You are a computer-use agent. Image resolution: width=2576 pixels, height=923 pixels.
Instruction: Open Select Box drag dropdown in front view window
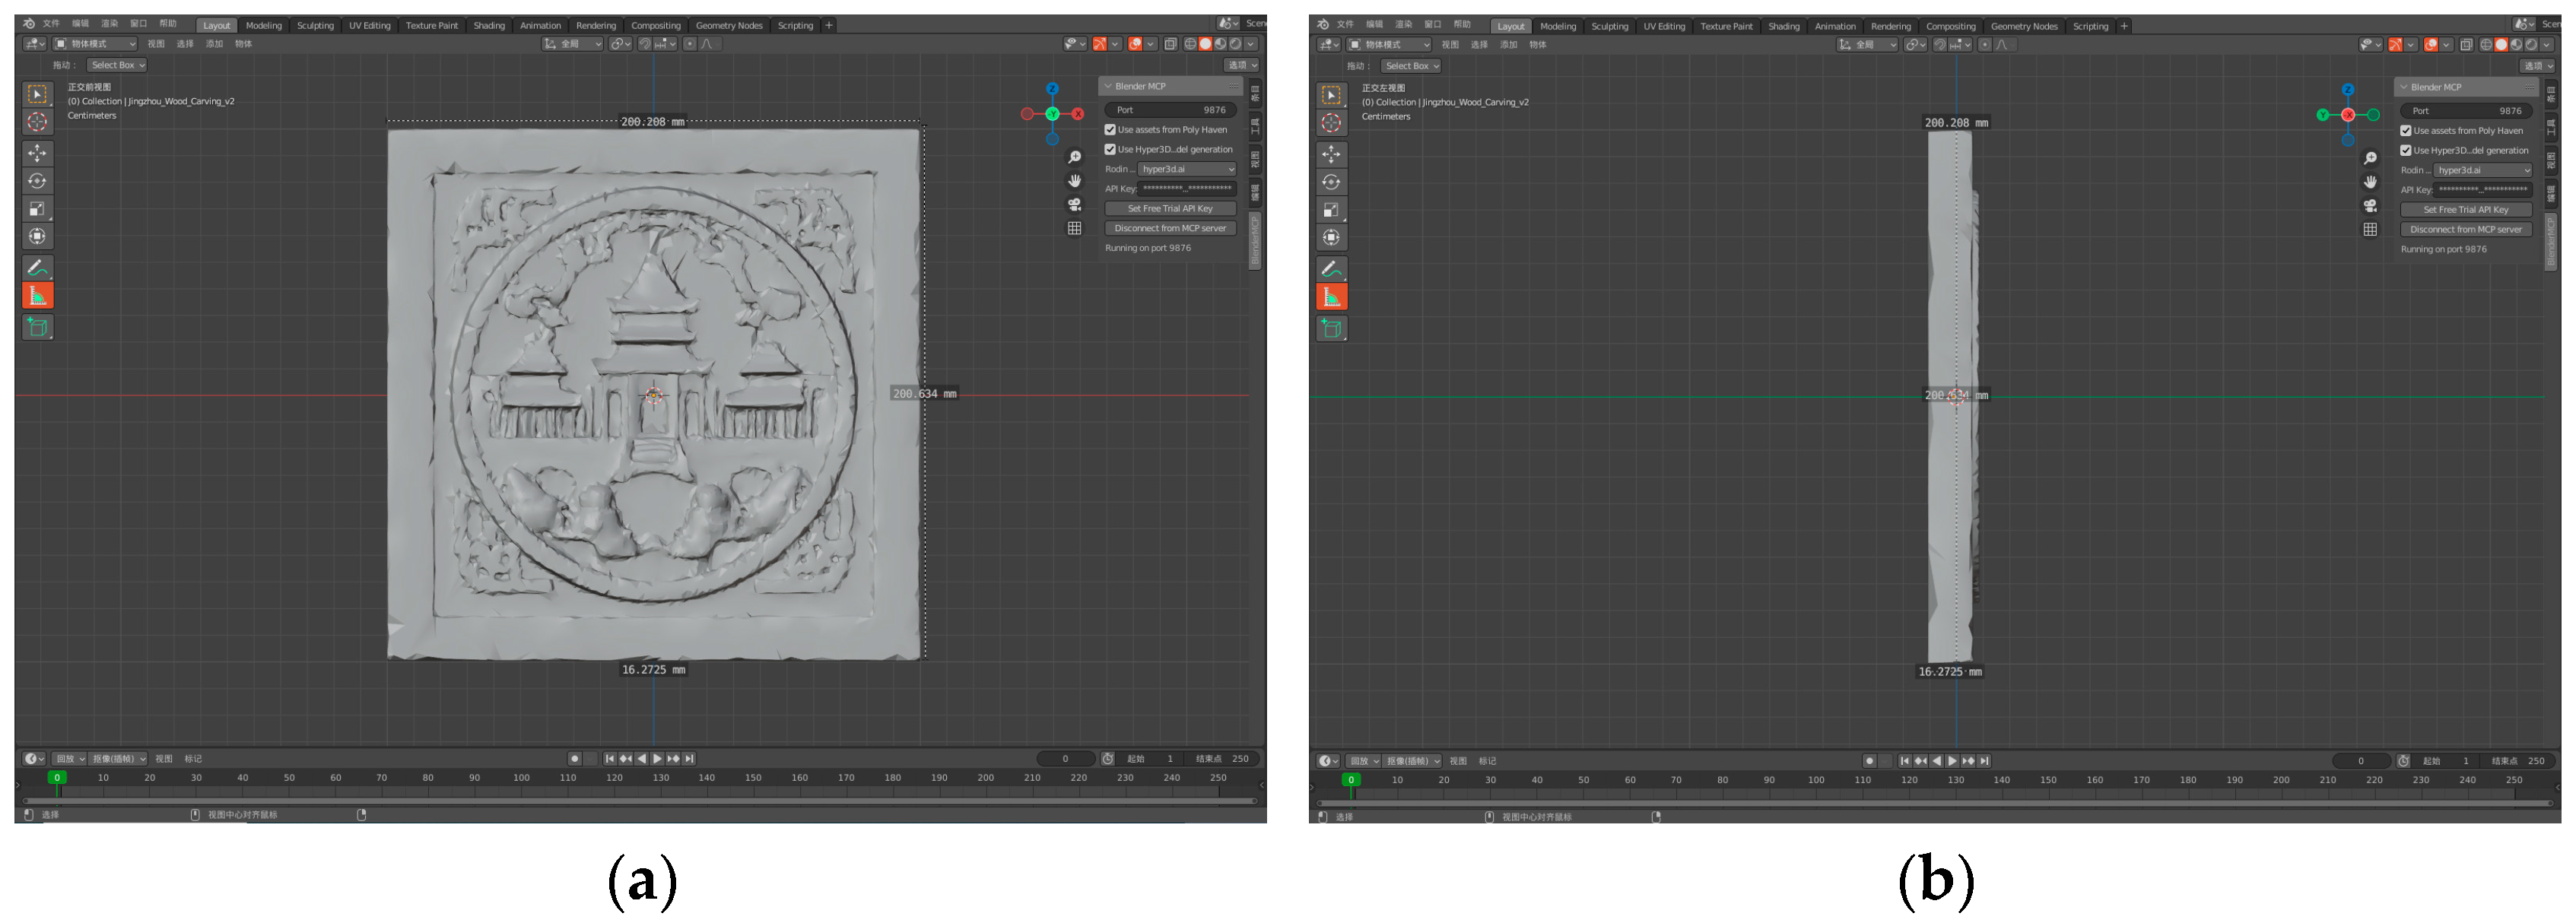point(117,65)
